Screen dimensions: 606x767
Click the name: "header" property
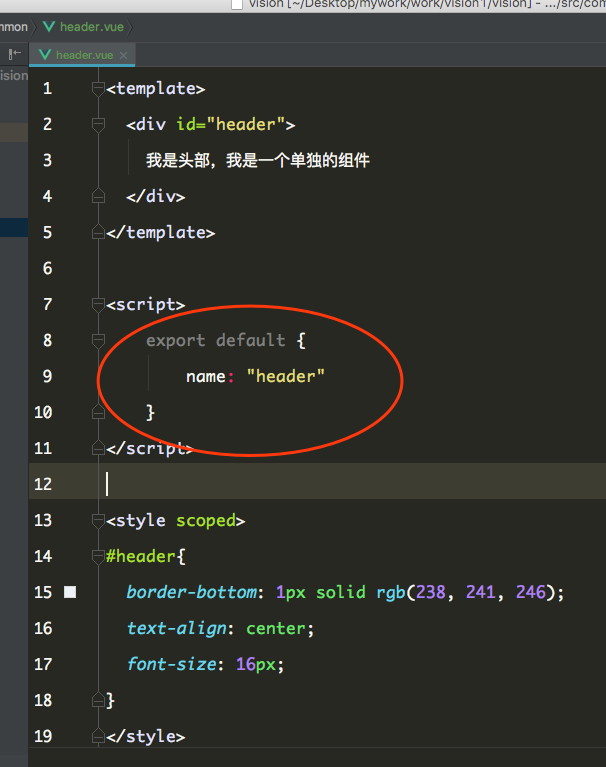coord(255,376)
